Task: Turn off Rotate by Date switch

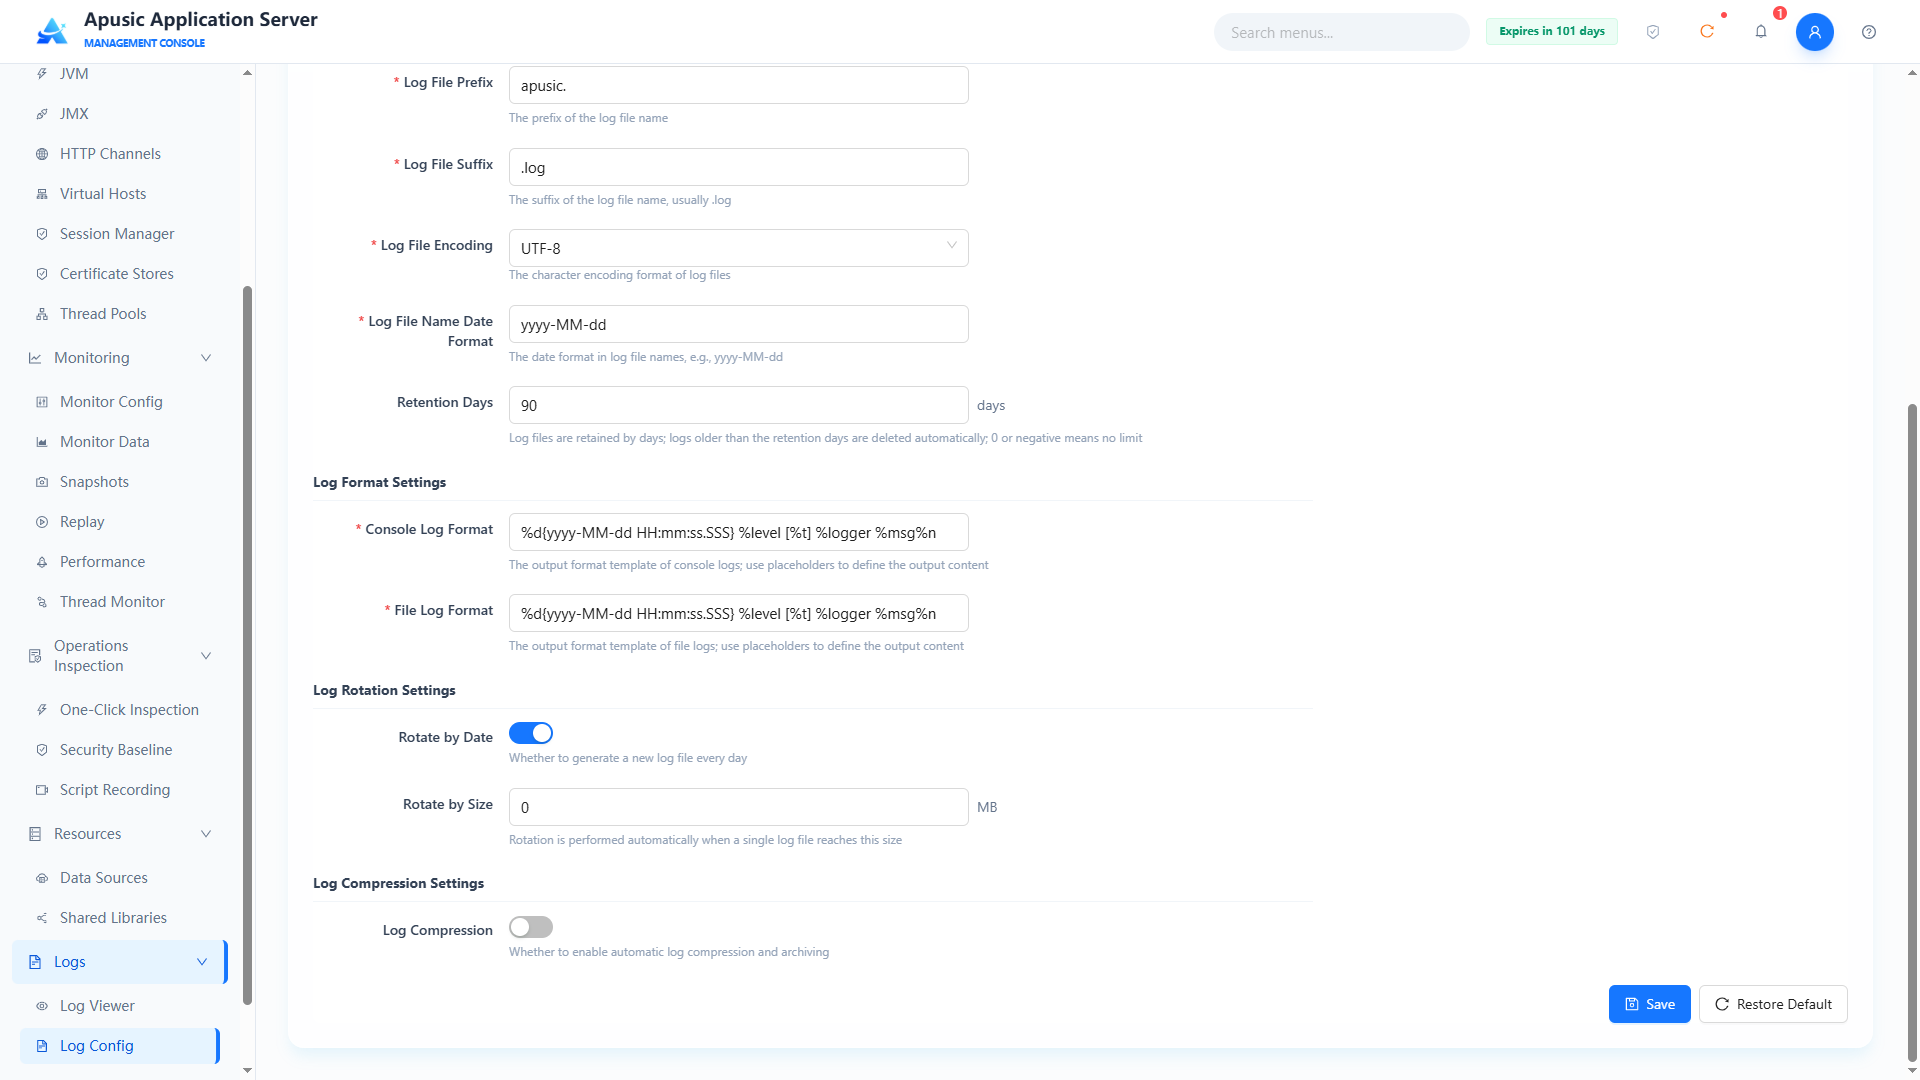Action: click(x=531, y=733)
